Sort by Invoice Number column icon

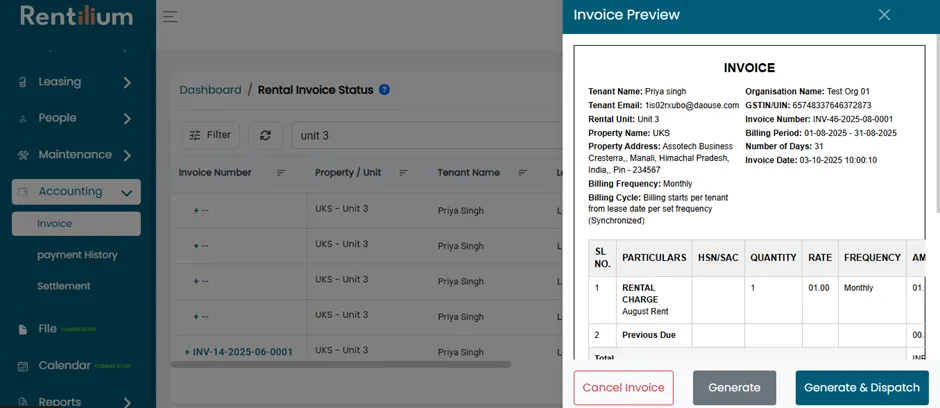[x=281, y=173]
